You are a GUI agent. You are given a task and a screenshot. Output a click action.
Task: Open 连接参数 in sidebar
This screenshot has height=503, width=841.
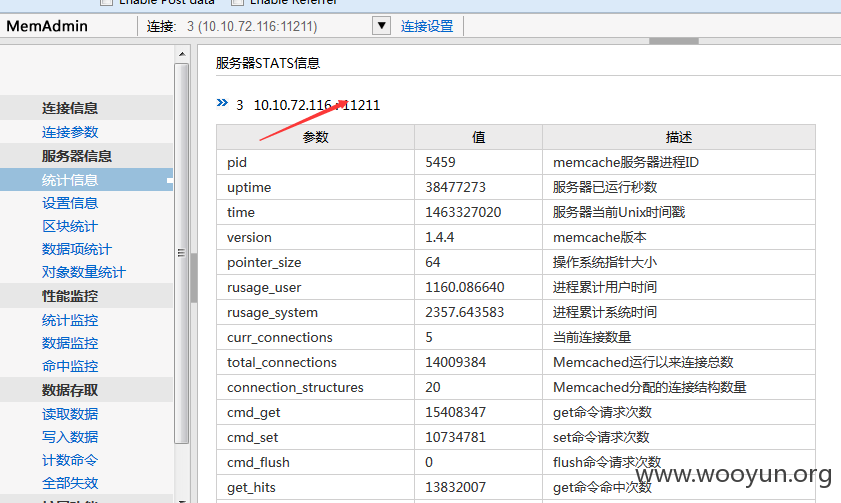[70, 132]
